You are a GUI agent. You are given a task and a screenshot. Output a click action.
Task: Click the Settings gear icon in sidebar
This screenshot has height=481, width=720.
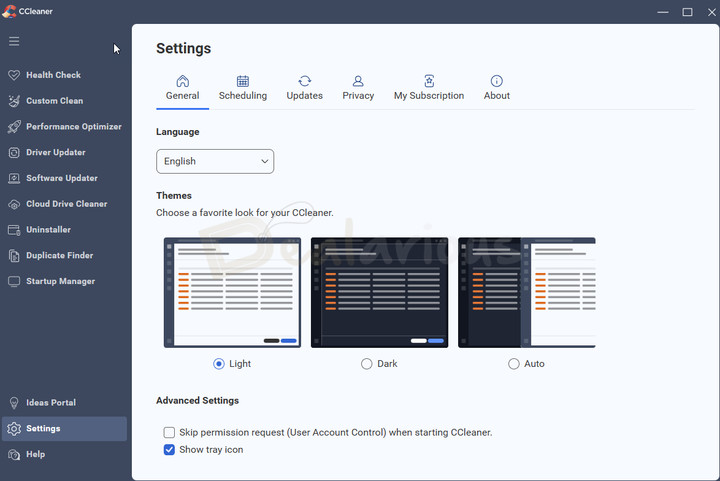[14, 429]
